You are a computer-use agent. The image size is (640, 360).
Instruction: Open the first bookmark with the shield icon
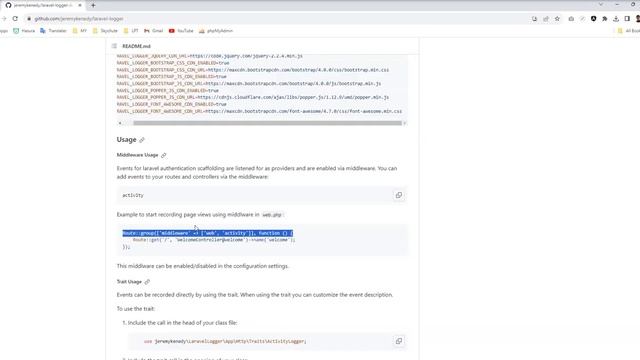24,31
